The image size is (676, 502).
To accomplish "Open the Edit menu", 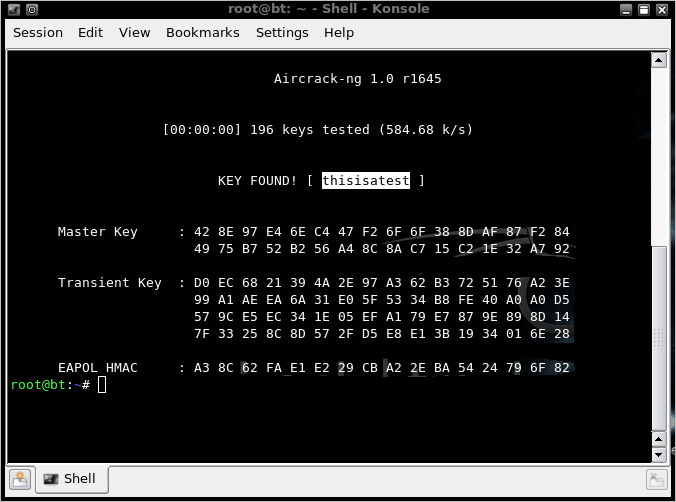I will 90,33.
